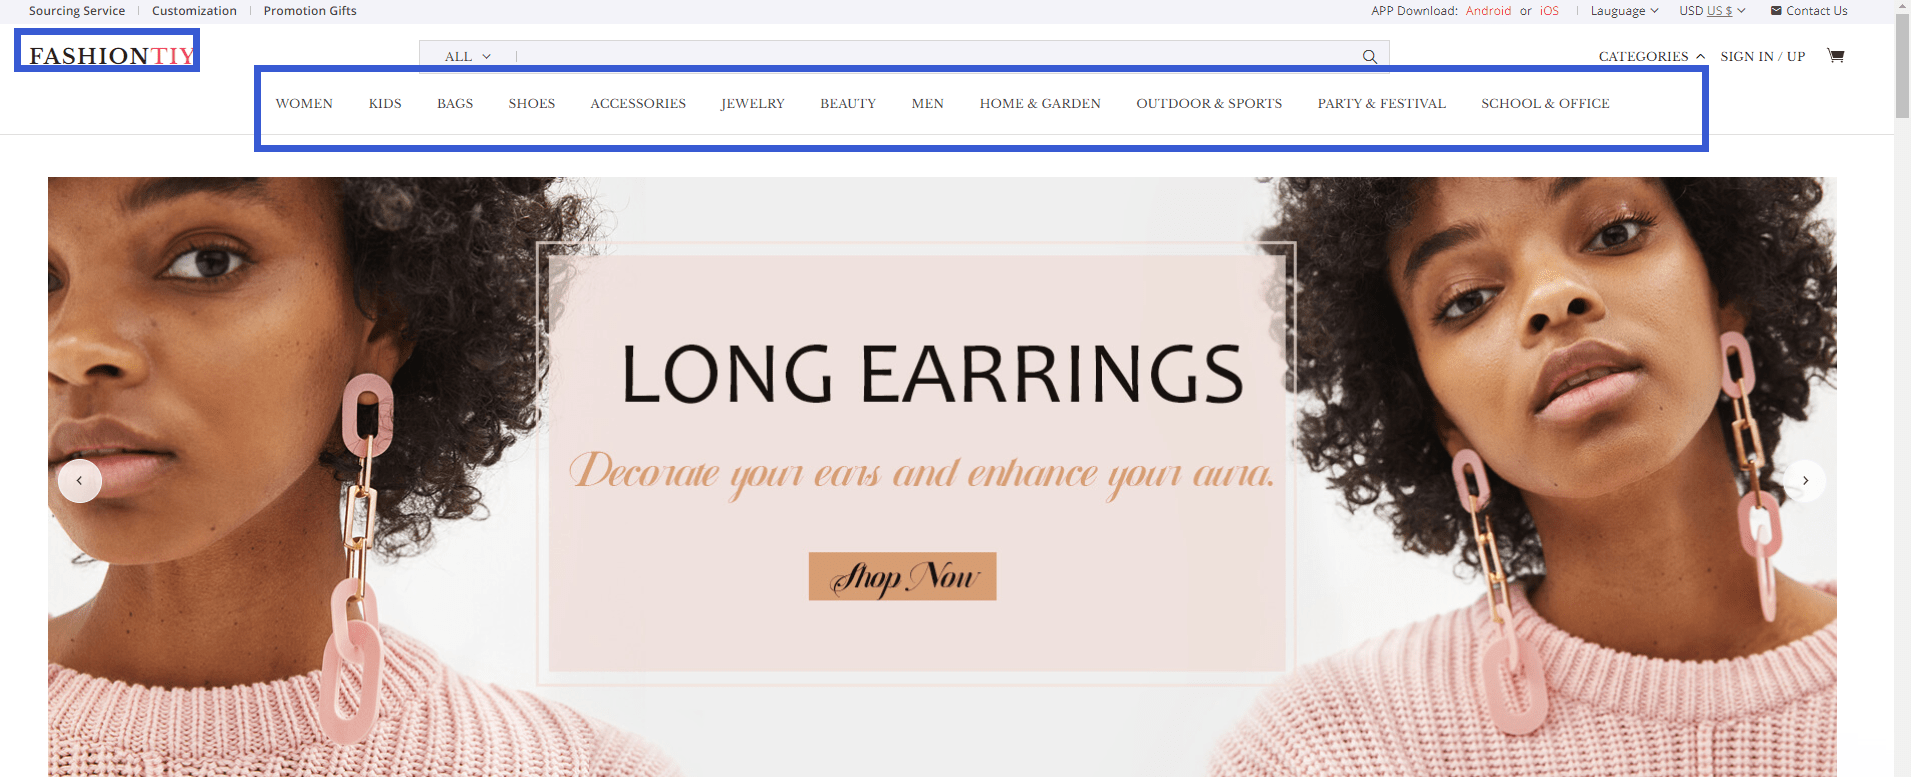The image size is (1911, 777).
Task: Click the page vertical scrollbar
Action: pyautogui.click(x=1902, y=388)
